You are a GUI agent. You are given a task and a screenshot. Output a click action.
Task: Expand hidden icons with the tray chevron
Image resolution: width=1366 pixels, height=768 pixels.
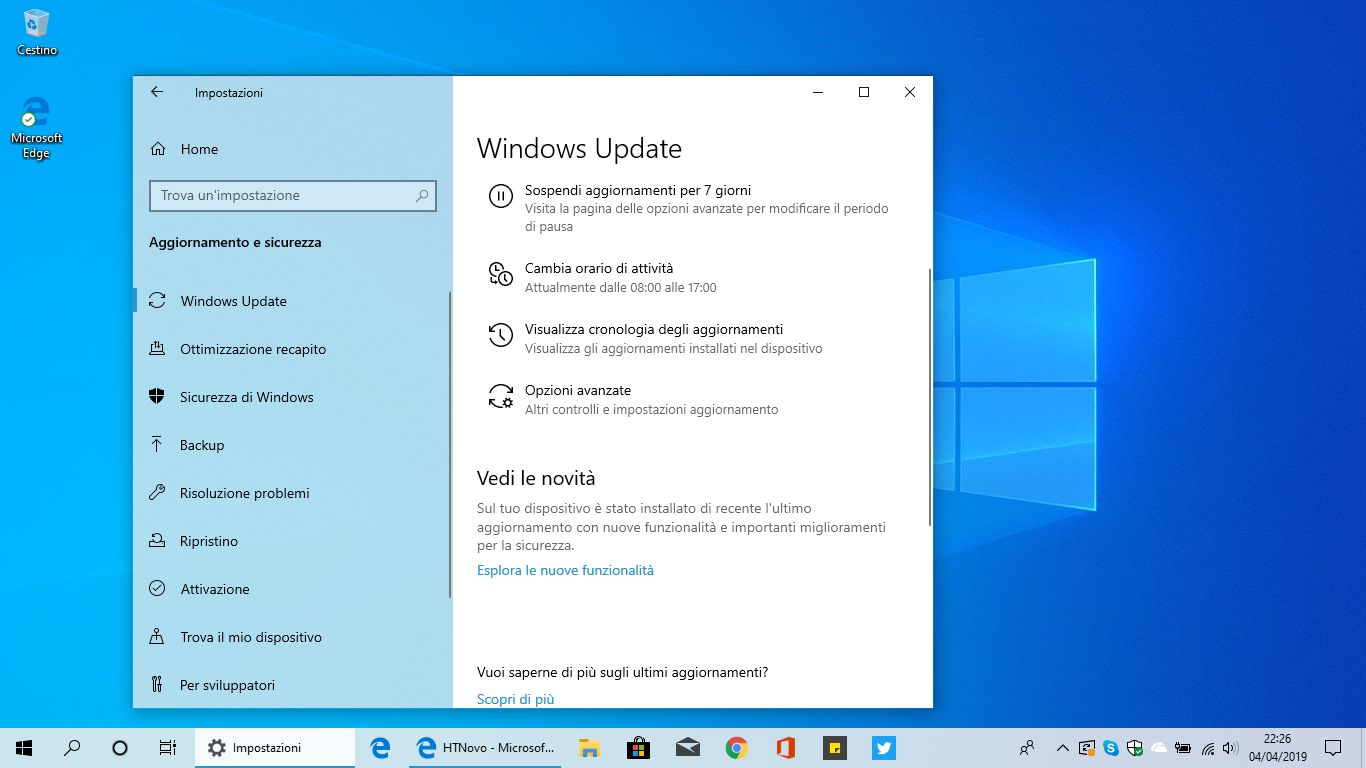pyautogui.click(x=1062, y=747)
